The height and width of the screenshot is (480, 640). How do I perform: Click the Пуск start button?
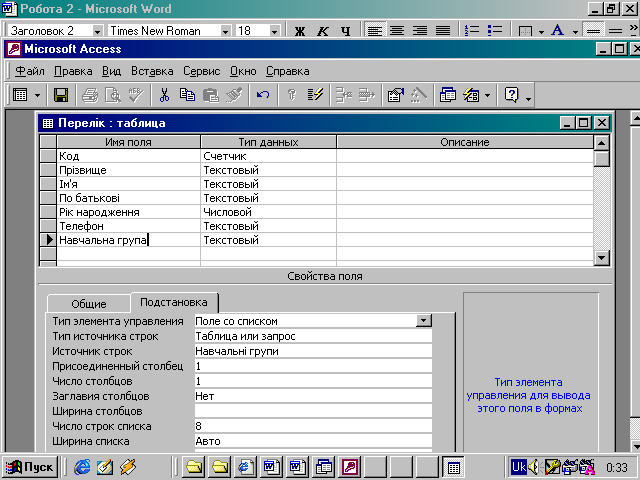[30, 467]
